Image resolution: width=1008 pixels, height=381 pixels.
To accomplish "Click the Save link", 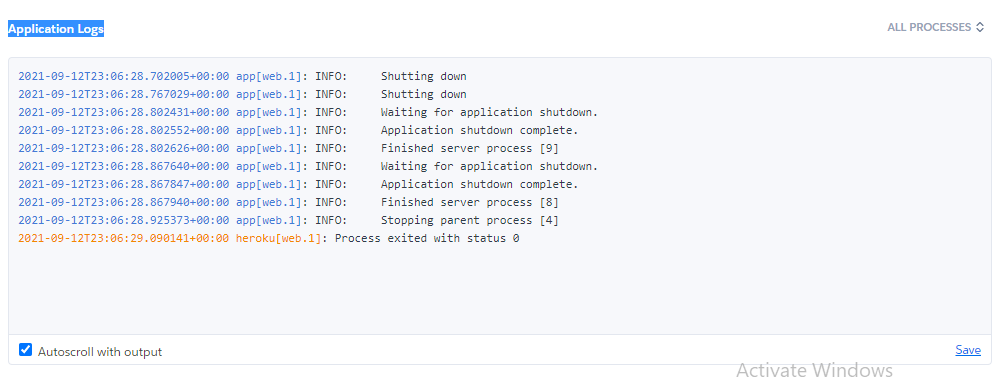I will tap(968, 350).
